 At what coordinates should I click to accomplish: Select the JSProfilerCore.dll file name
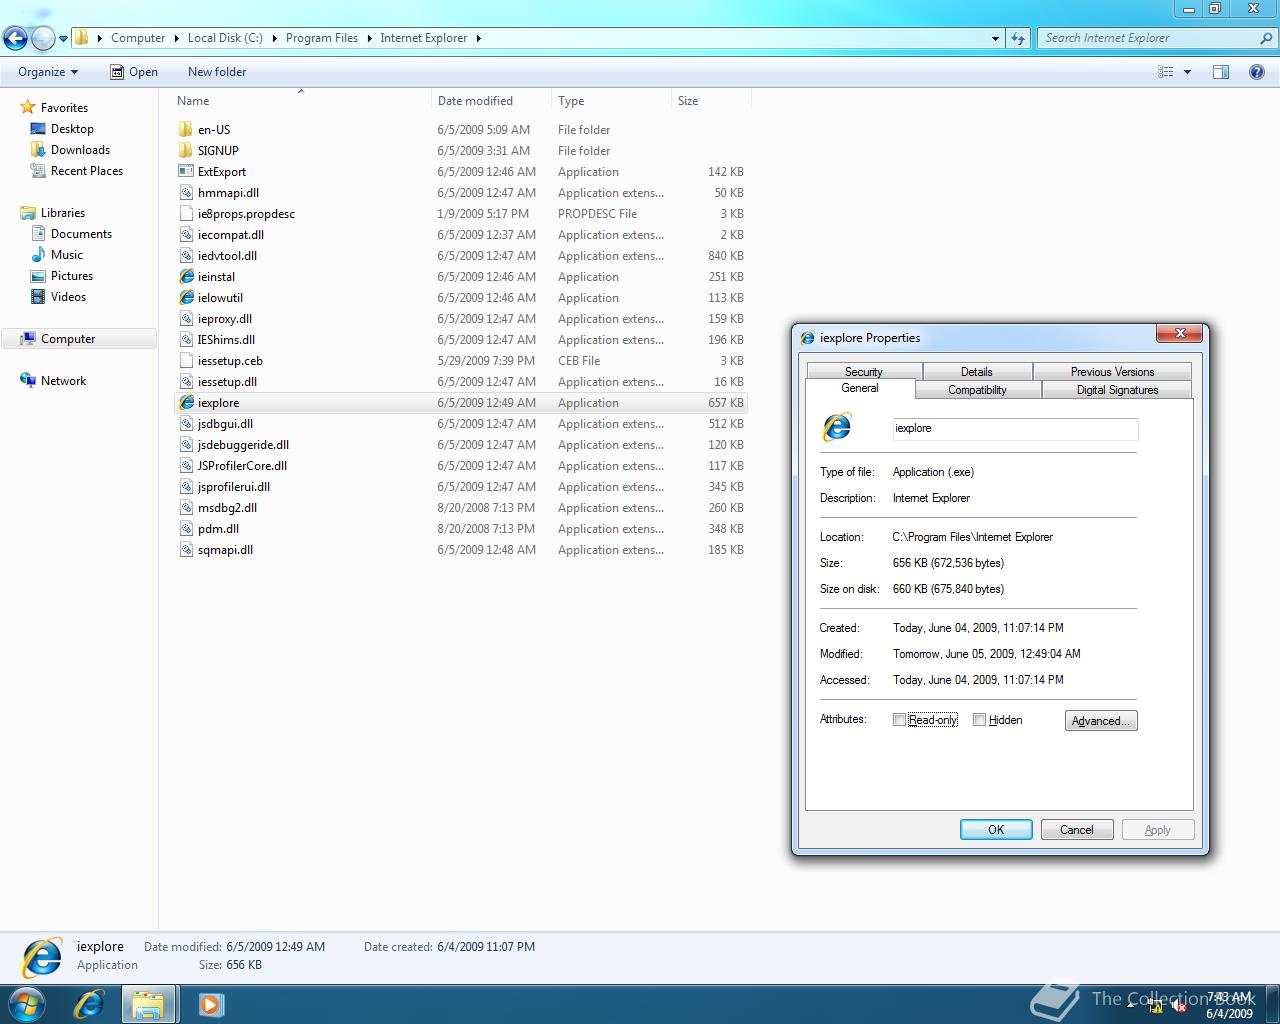click(x=242, y=466)
